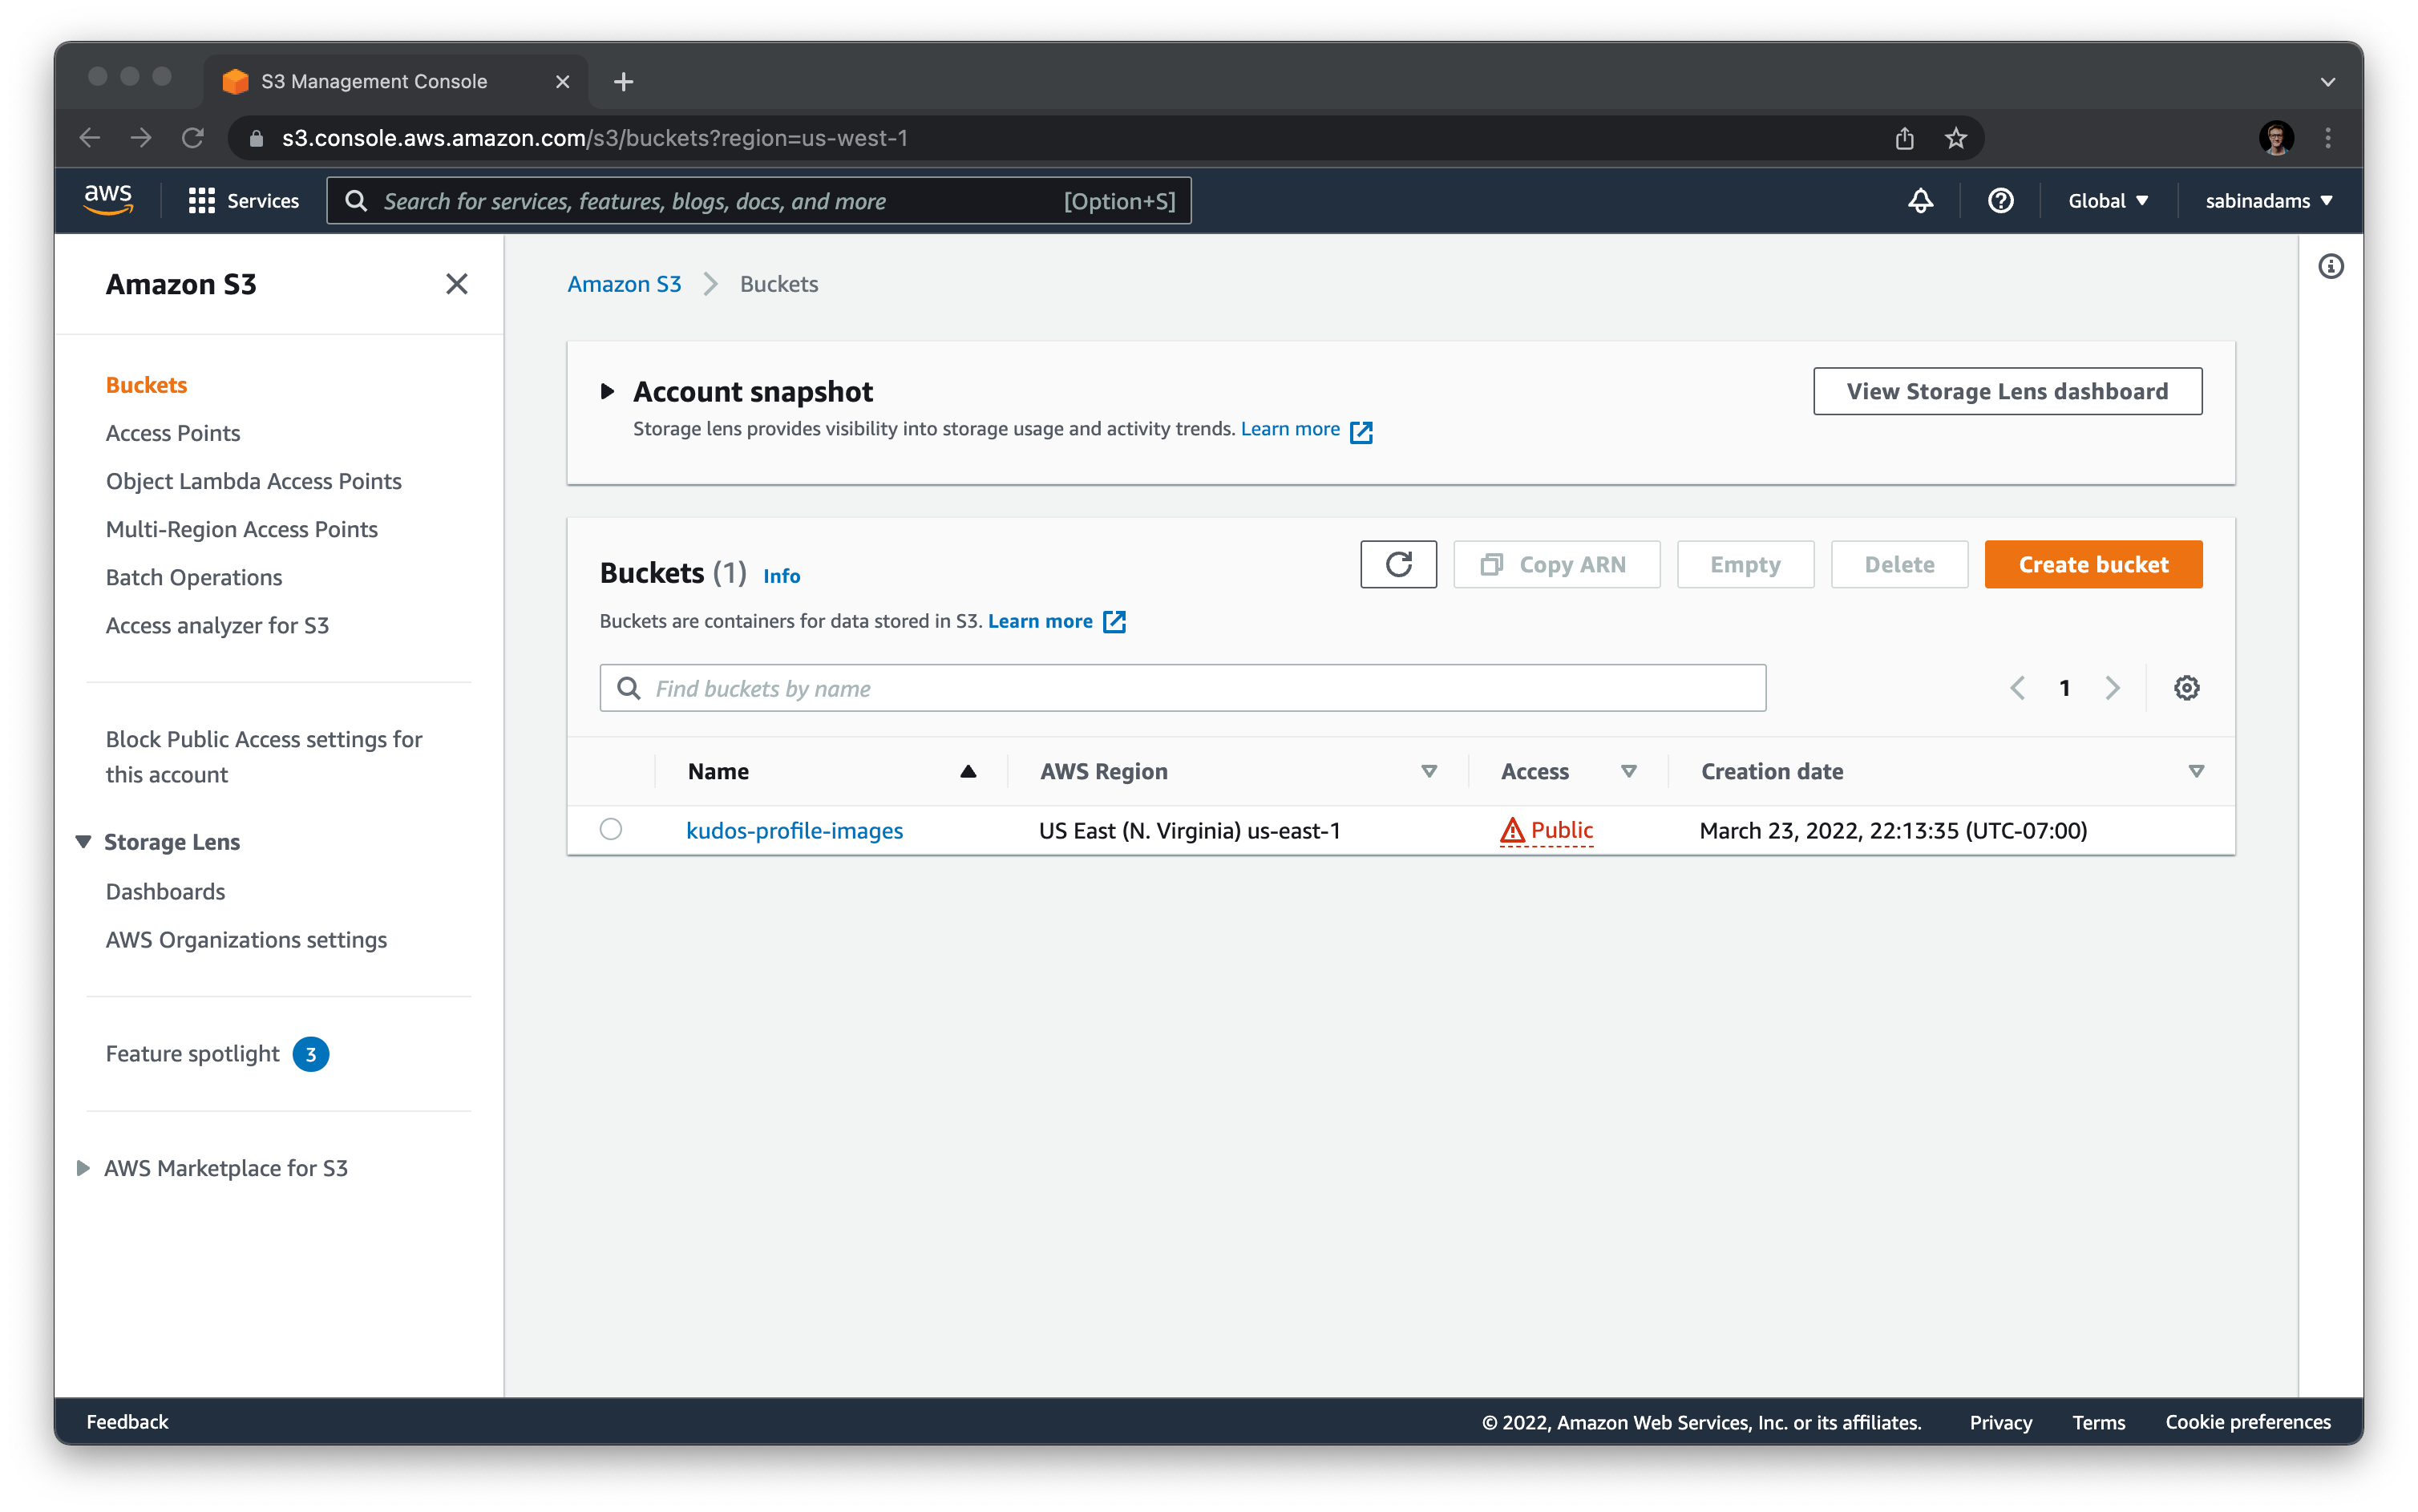Select the kudos-profile-images bucket radio button
2418x1512 pixels.
(611, 829)
